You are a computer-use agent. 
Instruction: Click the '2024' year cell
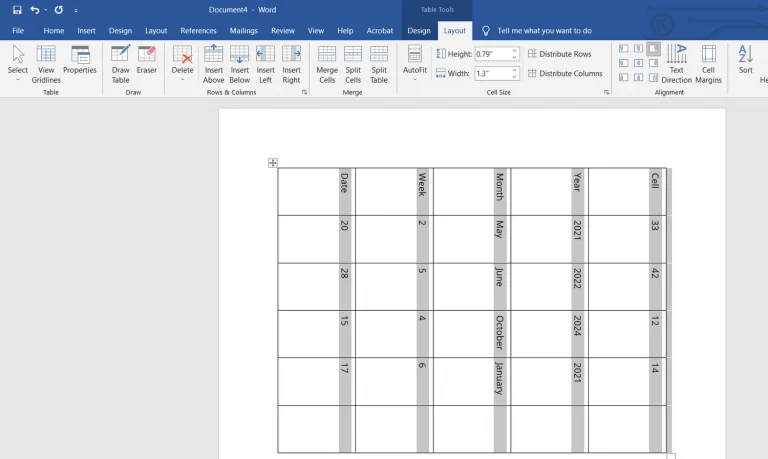550,334
